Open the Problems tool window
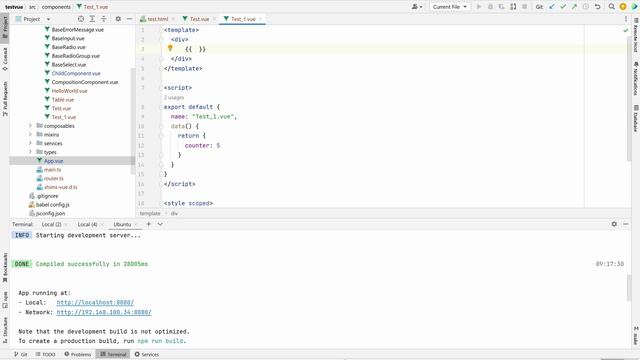The height and width of the screenshot is (360, 640). tap(78, 354)
